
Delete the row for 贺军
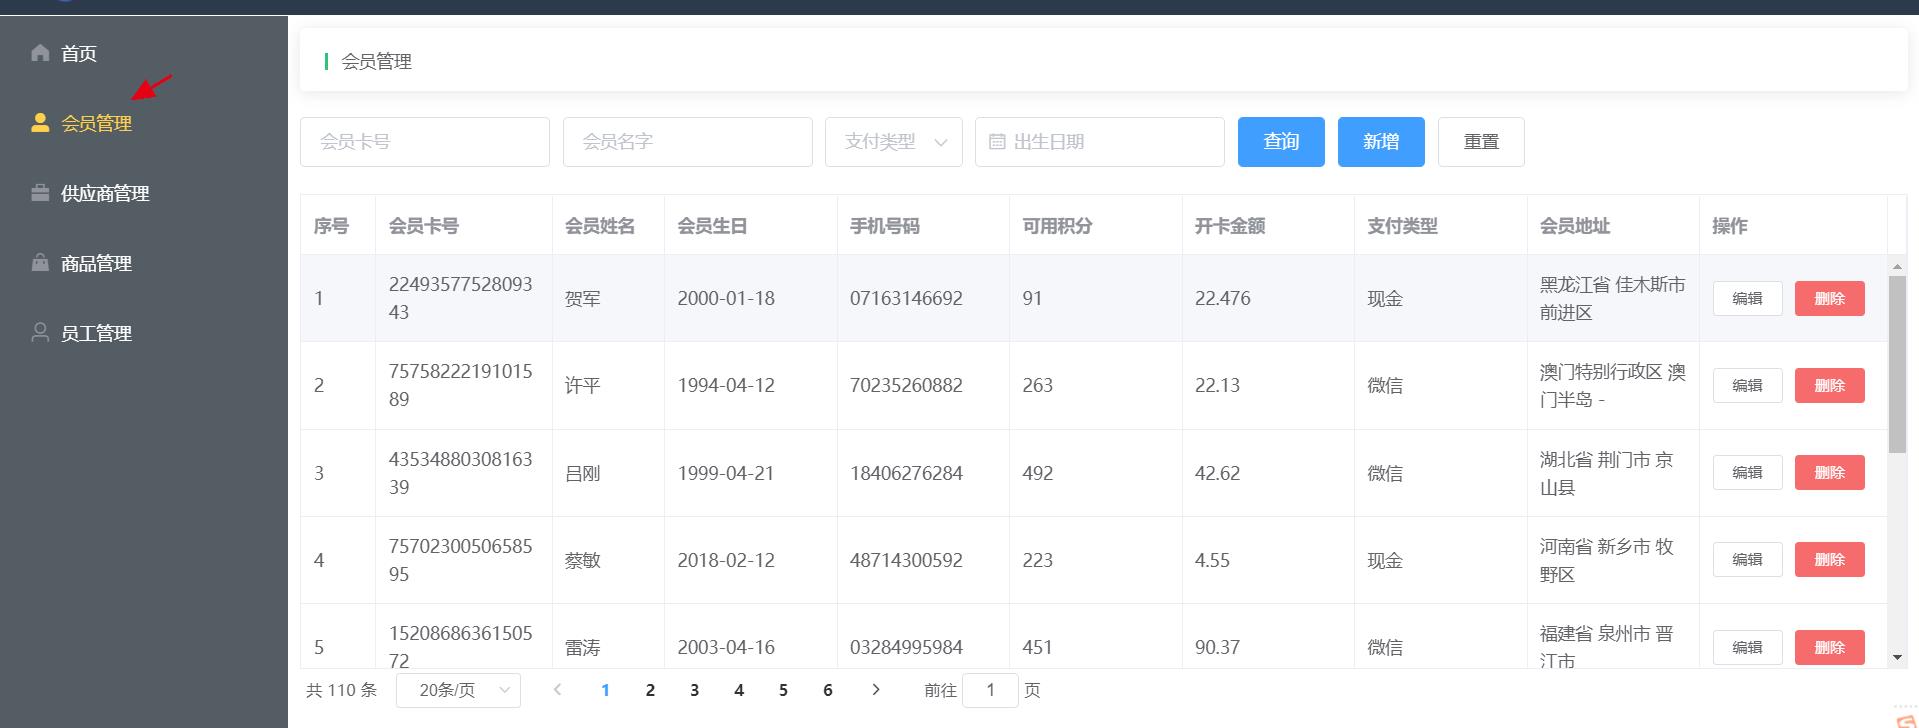tap(1829, 298)
